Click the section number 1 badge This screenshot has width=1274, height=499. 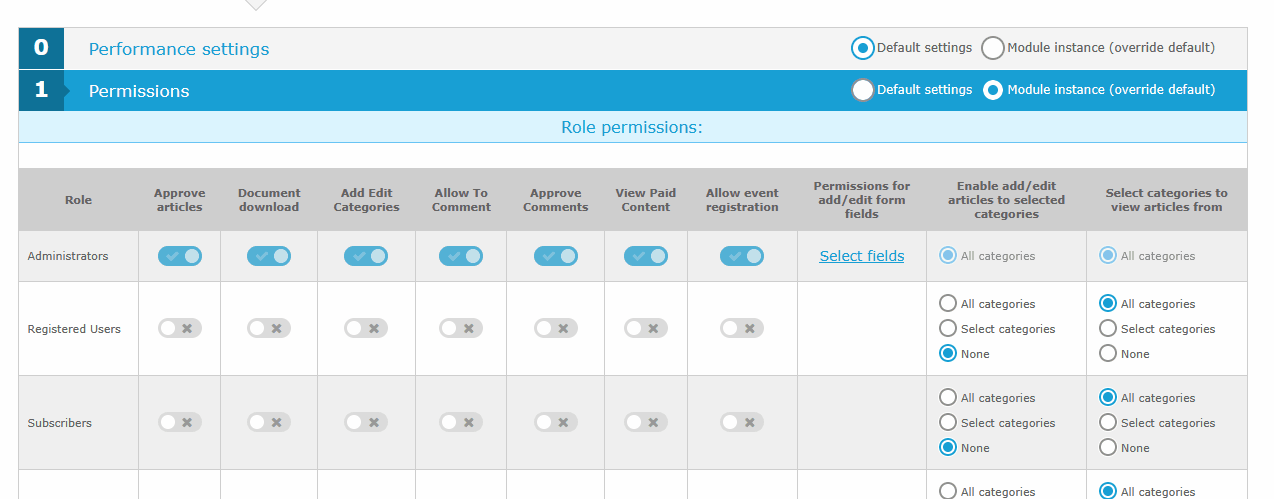pyautogui.click(x=41, y=90)
